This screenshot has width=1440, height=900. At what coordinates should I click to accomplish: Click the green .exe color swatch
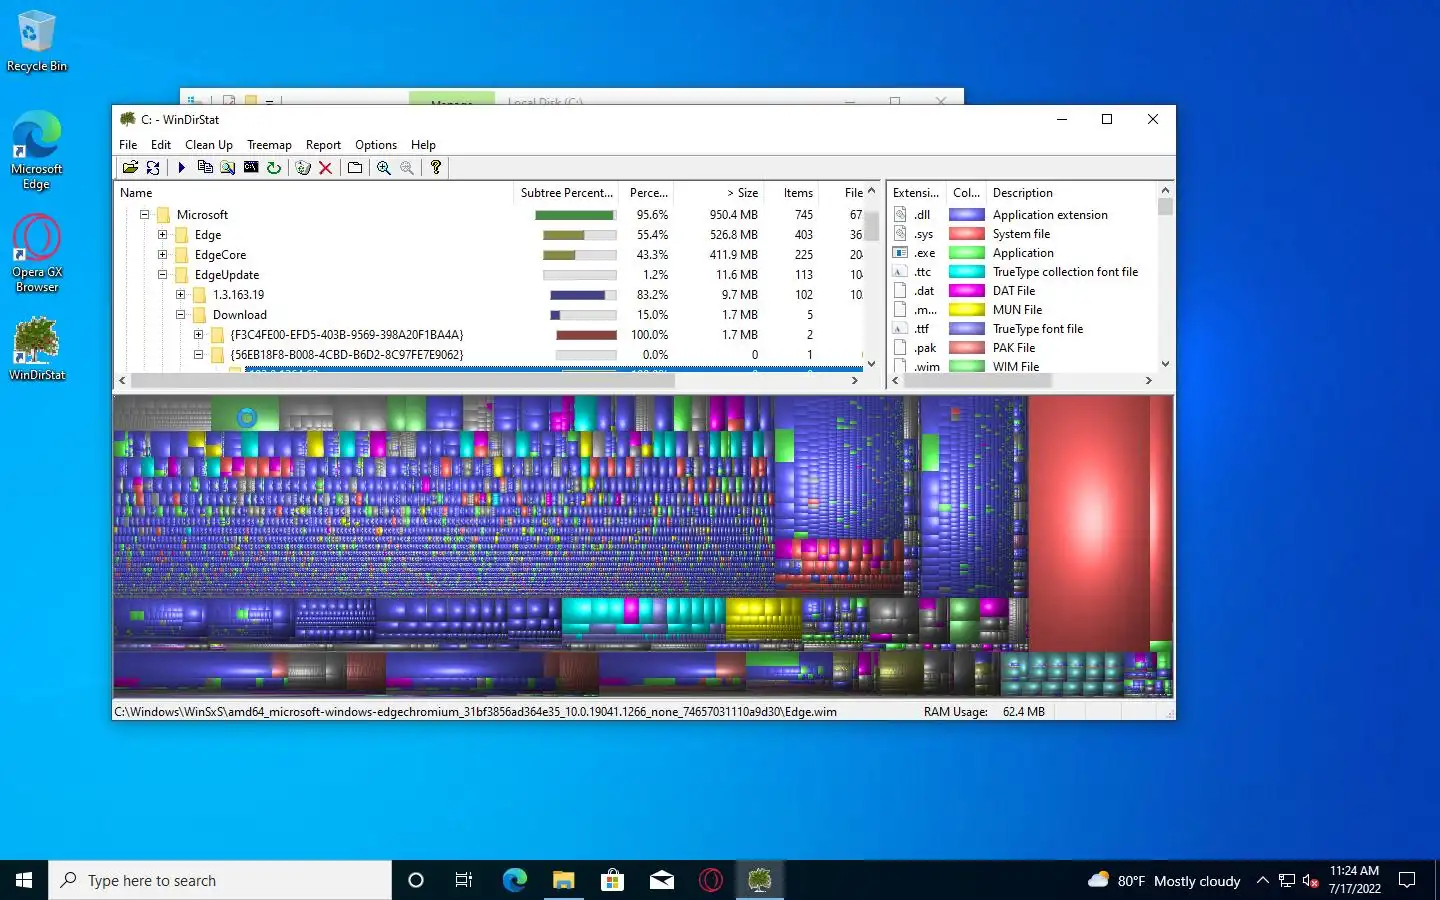tap(967, 253)
